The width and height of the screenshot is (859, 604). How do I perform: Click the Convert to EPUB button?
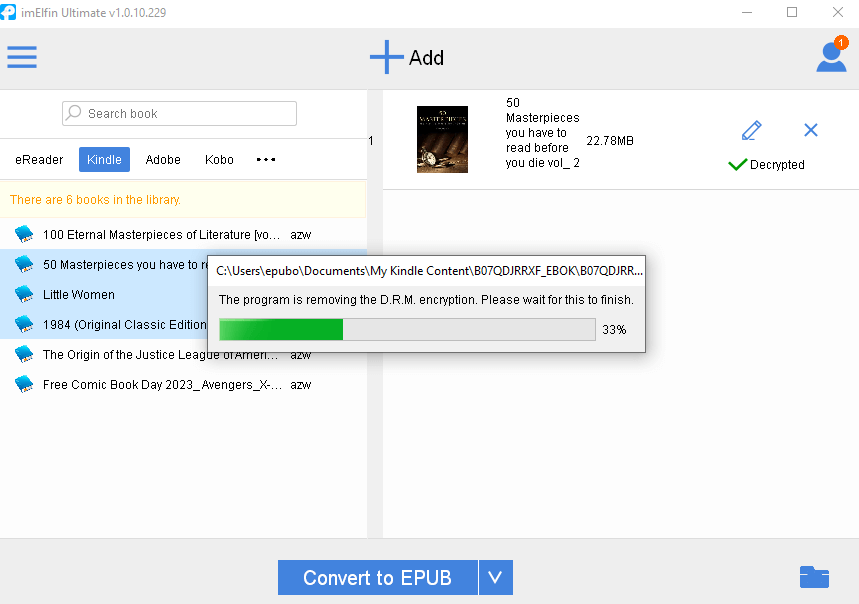click(377, 577)
